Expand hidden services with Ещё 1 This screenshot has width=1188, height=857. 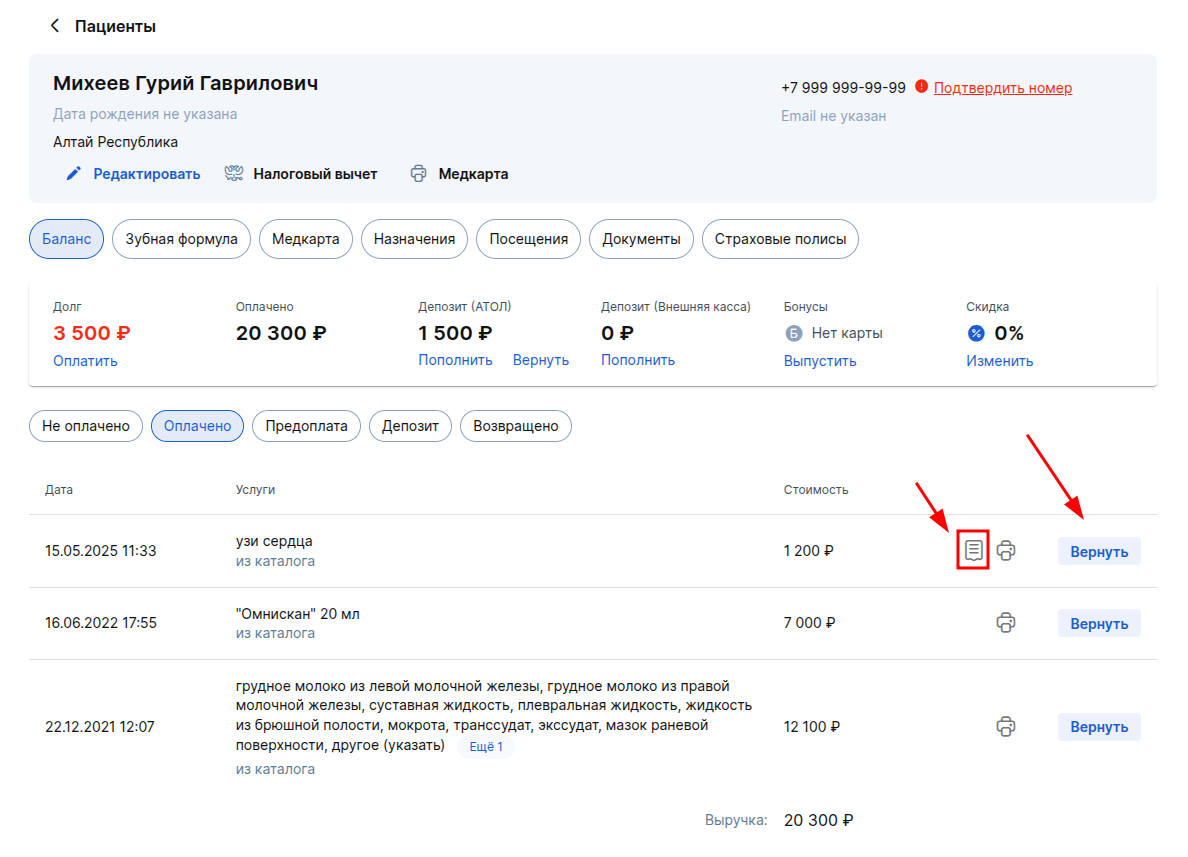pos(486,746)
